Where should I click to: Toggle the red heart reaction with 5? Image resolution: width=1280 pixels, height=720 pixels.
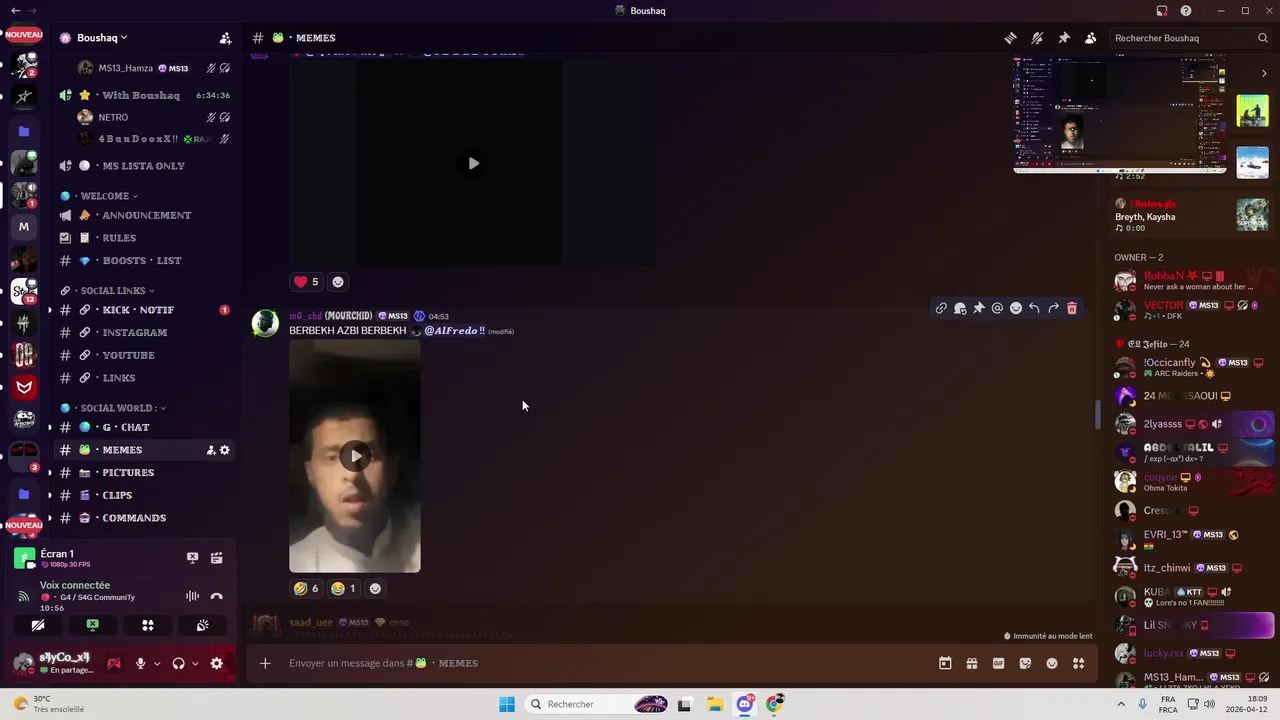(307, 282)
